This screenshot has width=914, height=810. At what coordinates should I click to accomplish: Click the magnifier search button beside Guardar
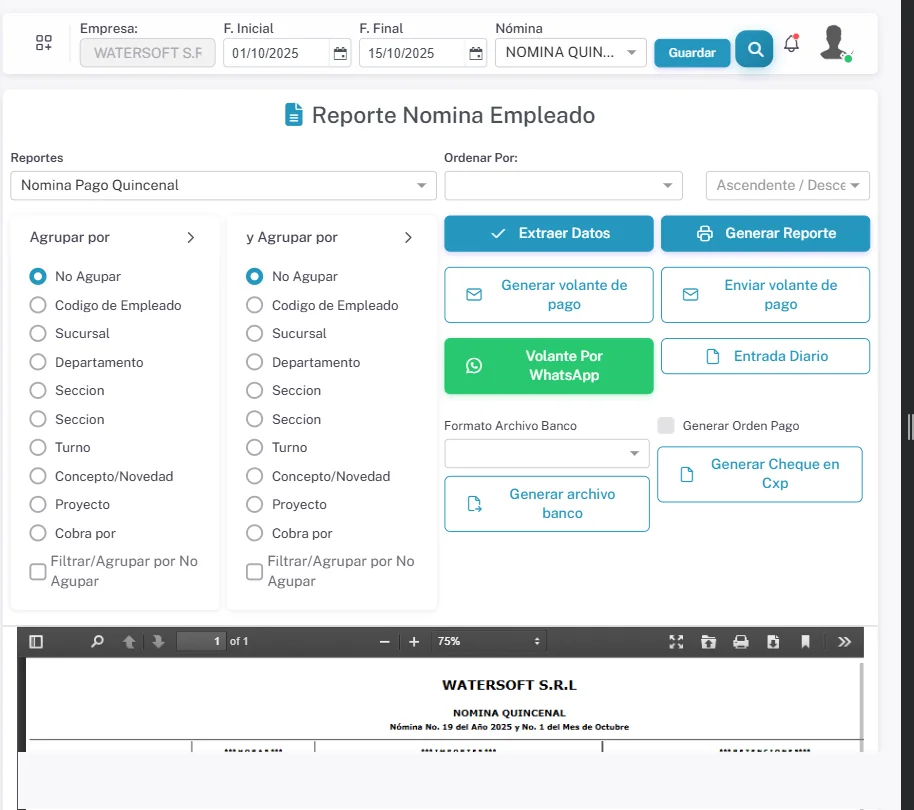tap(754, 49)
